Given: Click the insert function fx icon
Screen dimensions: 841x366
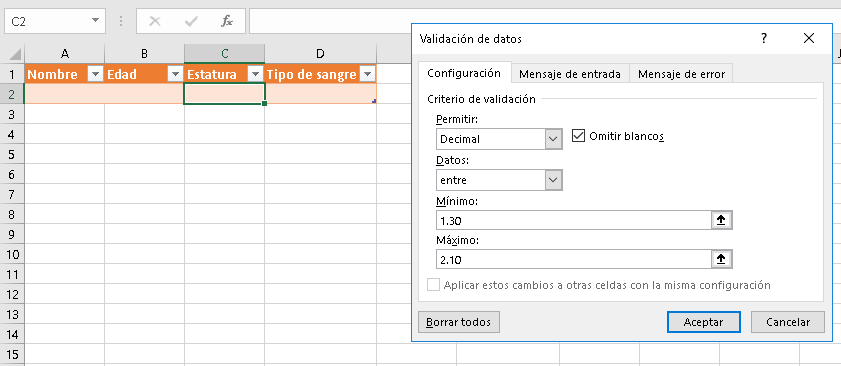Looking at the screenshot, I should [227, 21].
